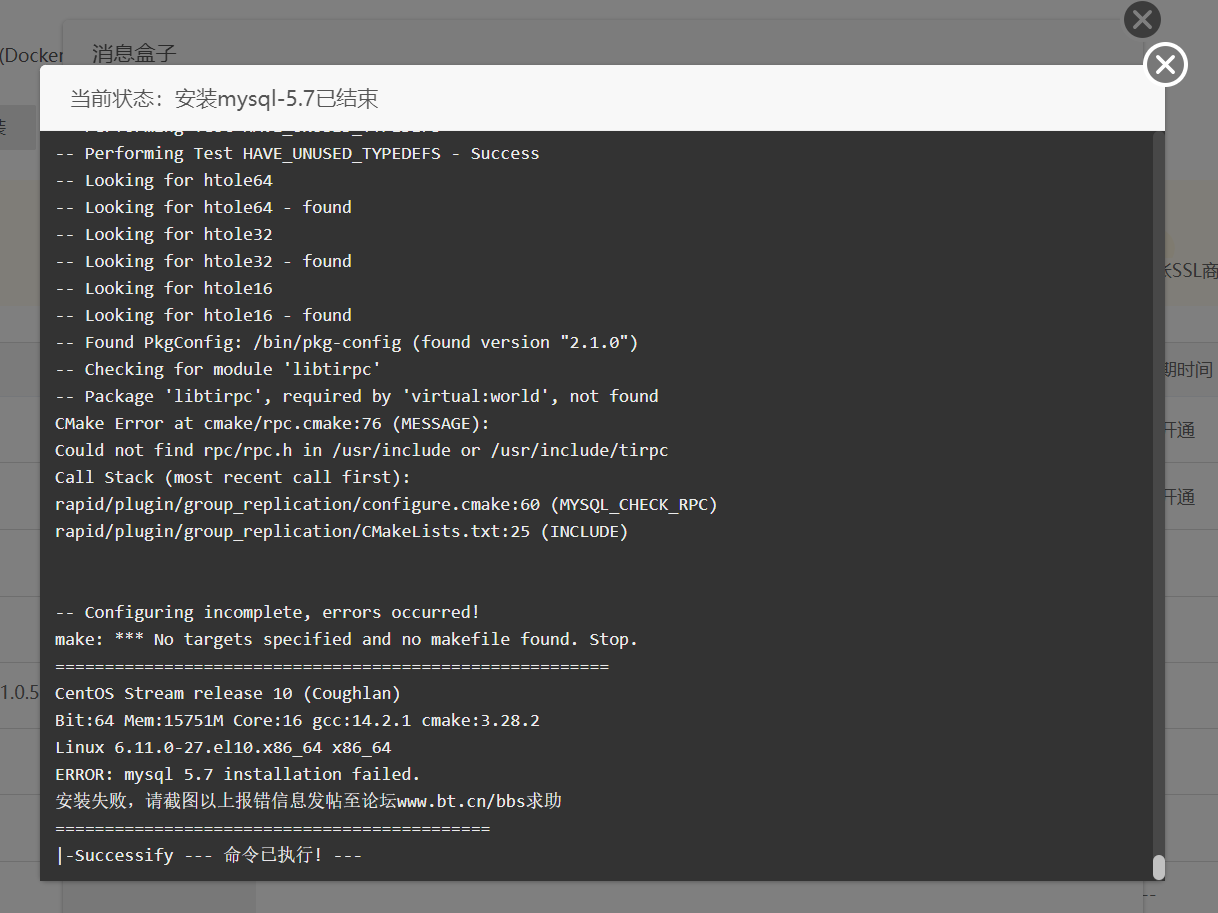
Task: Click the 'Found PkgConfig: /bin/pkg-config' line
Action: (346, 342)
